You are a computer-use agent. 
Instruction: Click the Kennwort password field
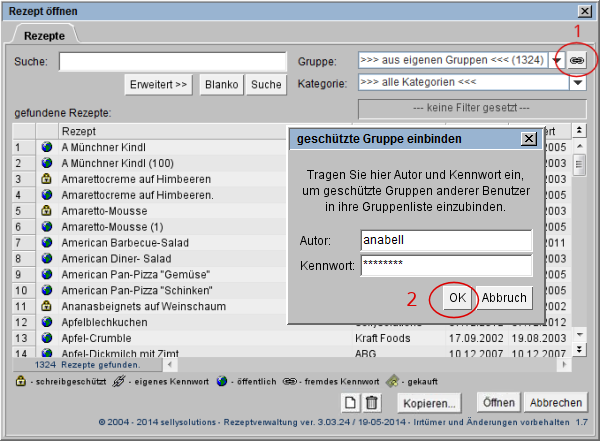(x=446, y=265)
